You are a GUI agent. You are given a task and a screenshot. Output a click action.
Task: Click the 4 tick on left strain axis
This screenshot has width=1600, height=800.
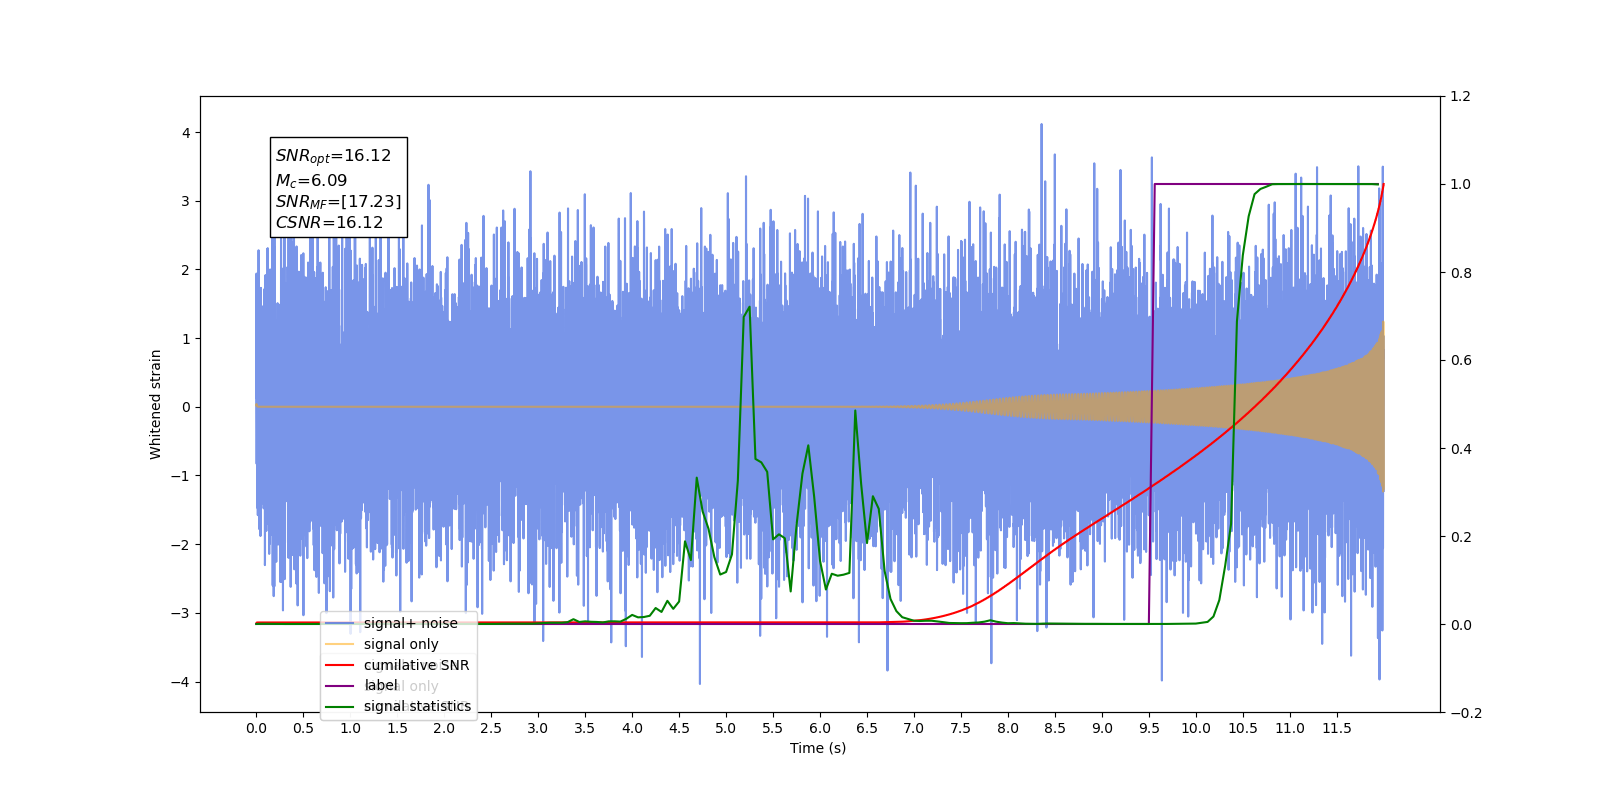coord(185,133)
